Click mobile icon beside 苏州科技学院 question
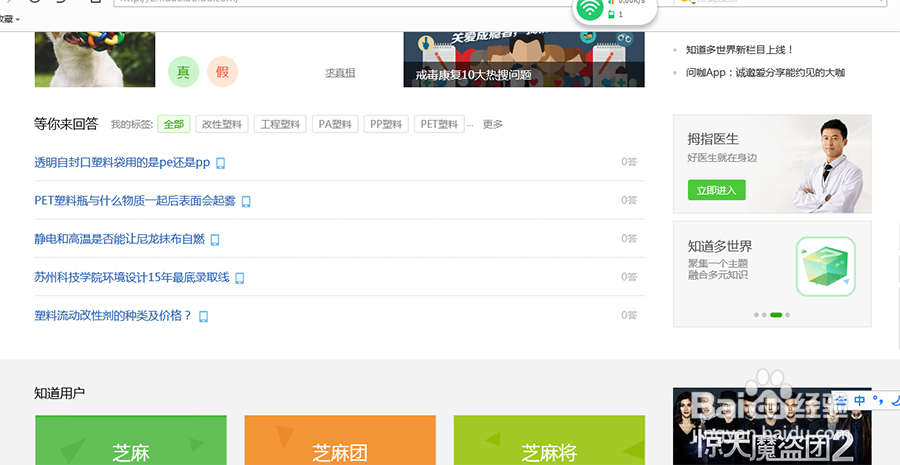The width and height of the screenshot is (900, 465). click(240, 278)
